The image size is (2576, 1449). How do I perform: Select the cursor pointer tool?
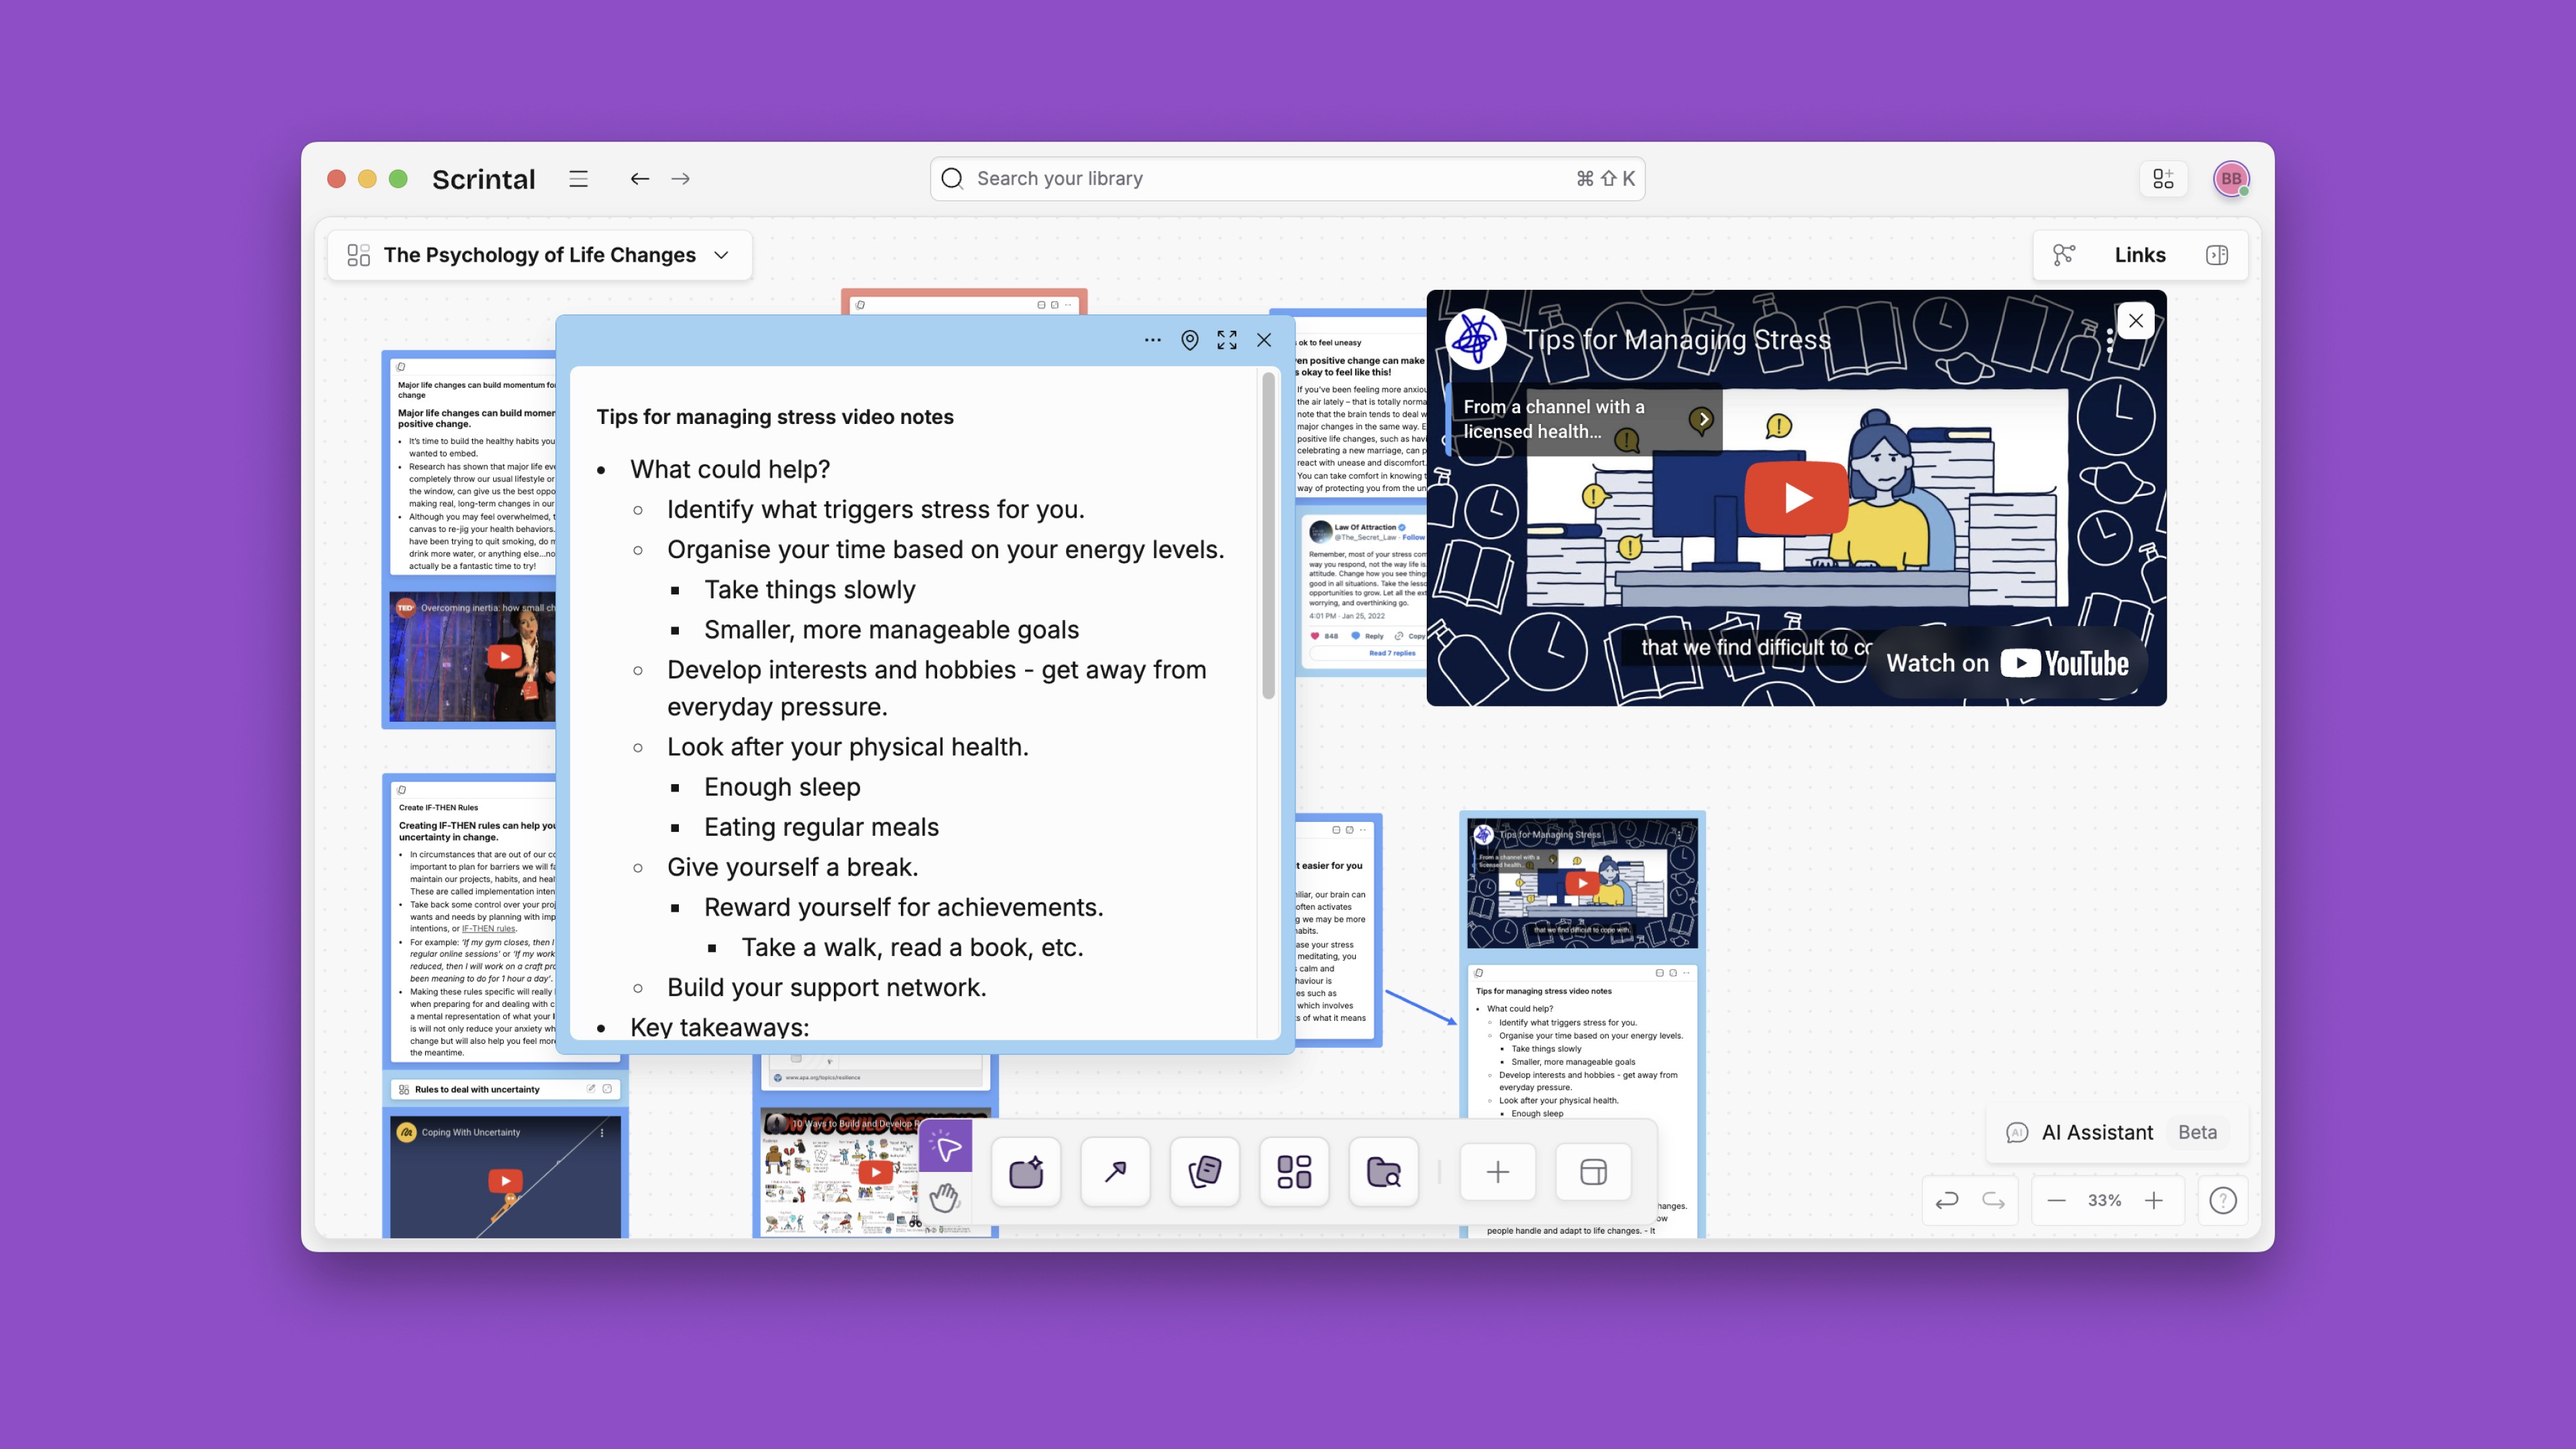coord(945,1147)
